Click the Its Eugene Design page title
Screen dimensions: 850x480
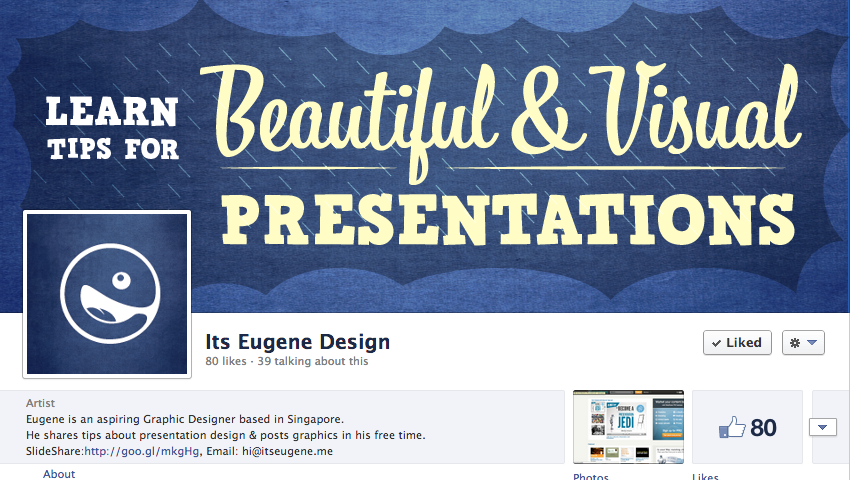point(297,342)
